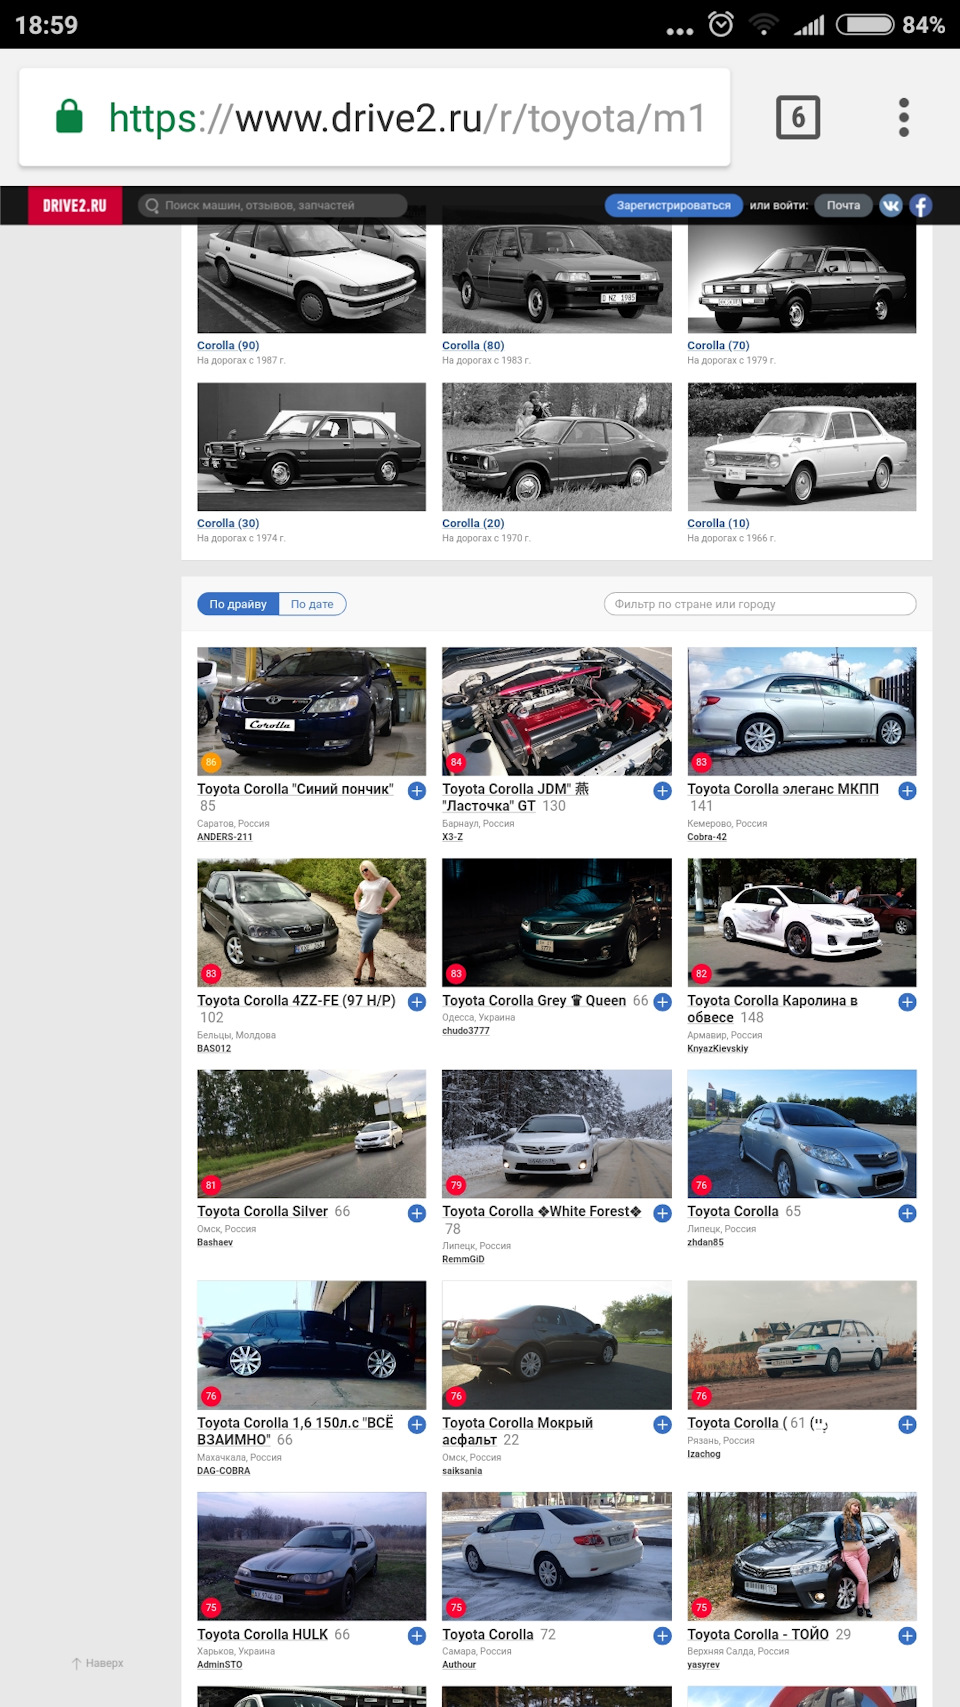
Task: Select the По дате sorting tab
Action: click(312, 604)
